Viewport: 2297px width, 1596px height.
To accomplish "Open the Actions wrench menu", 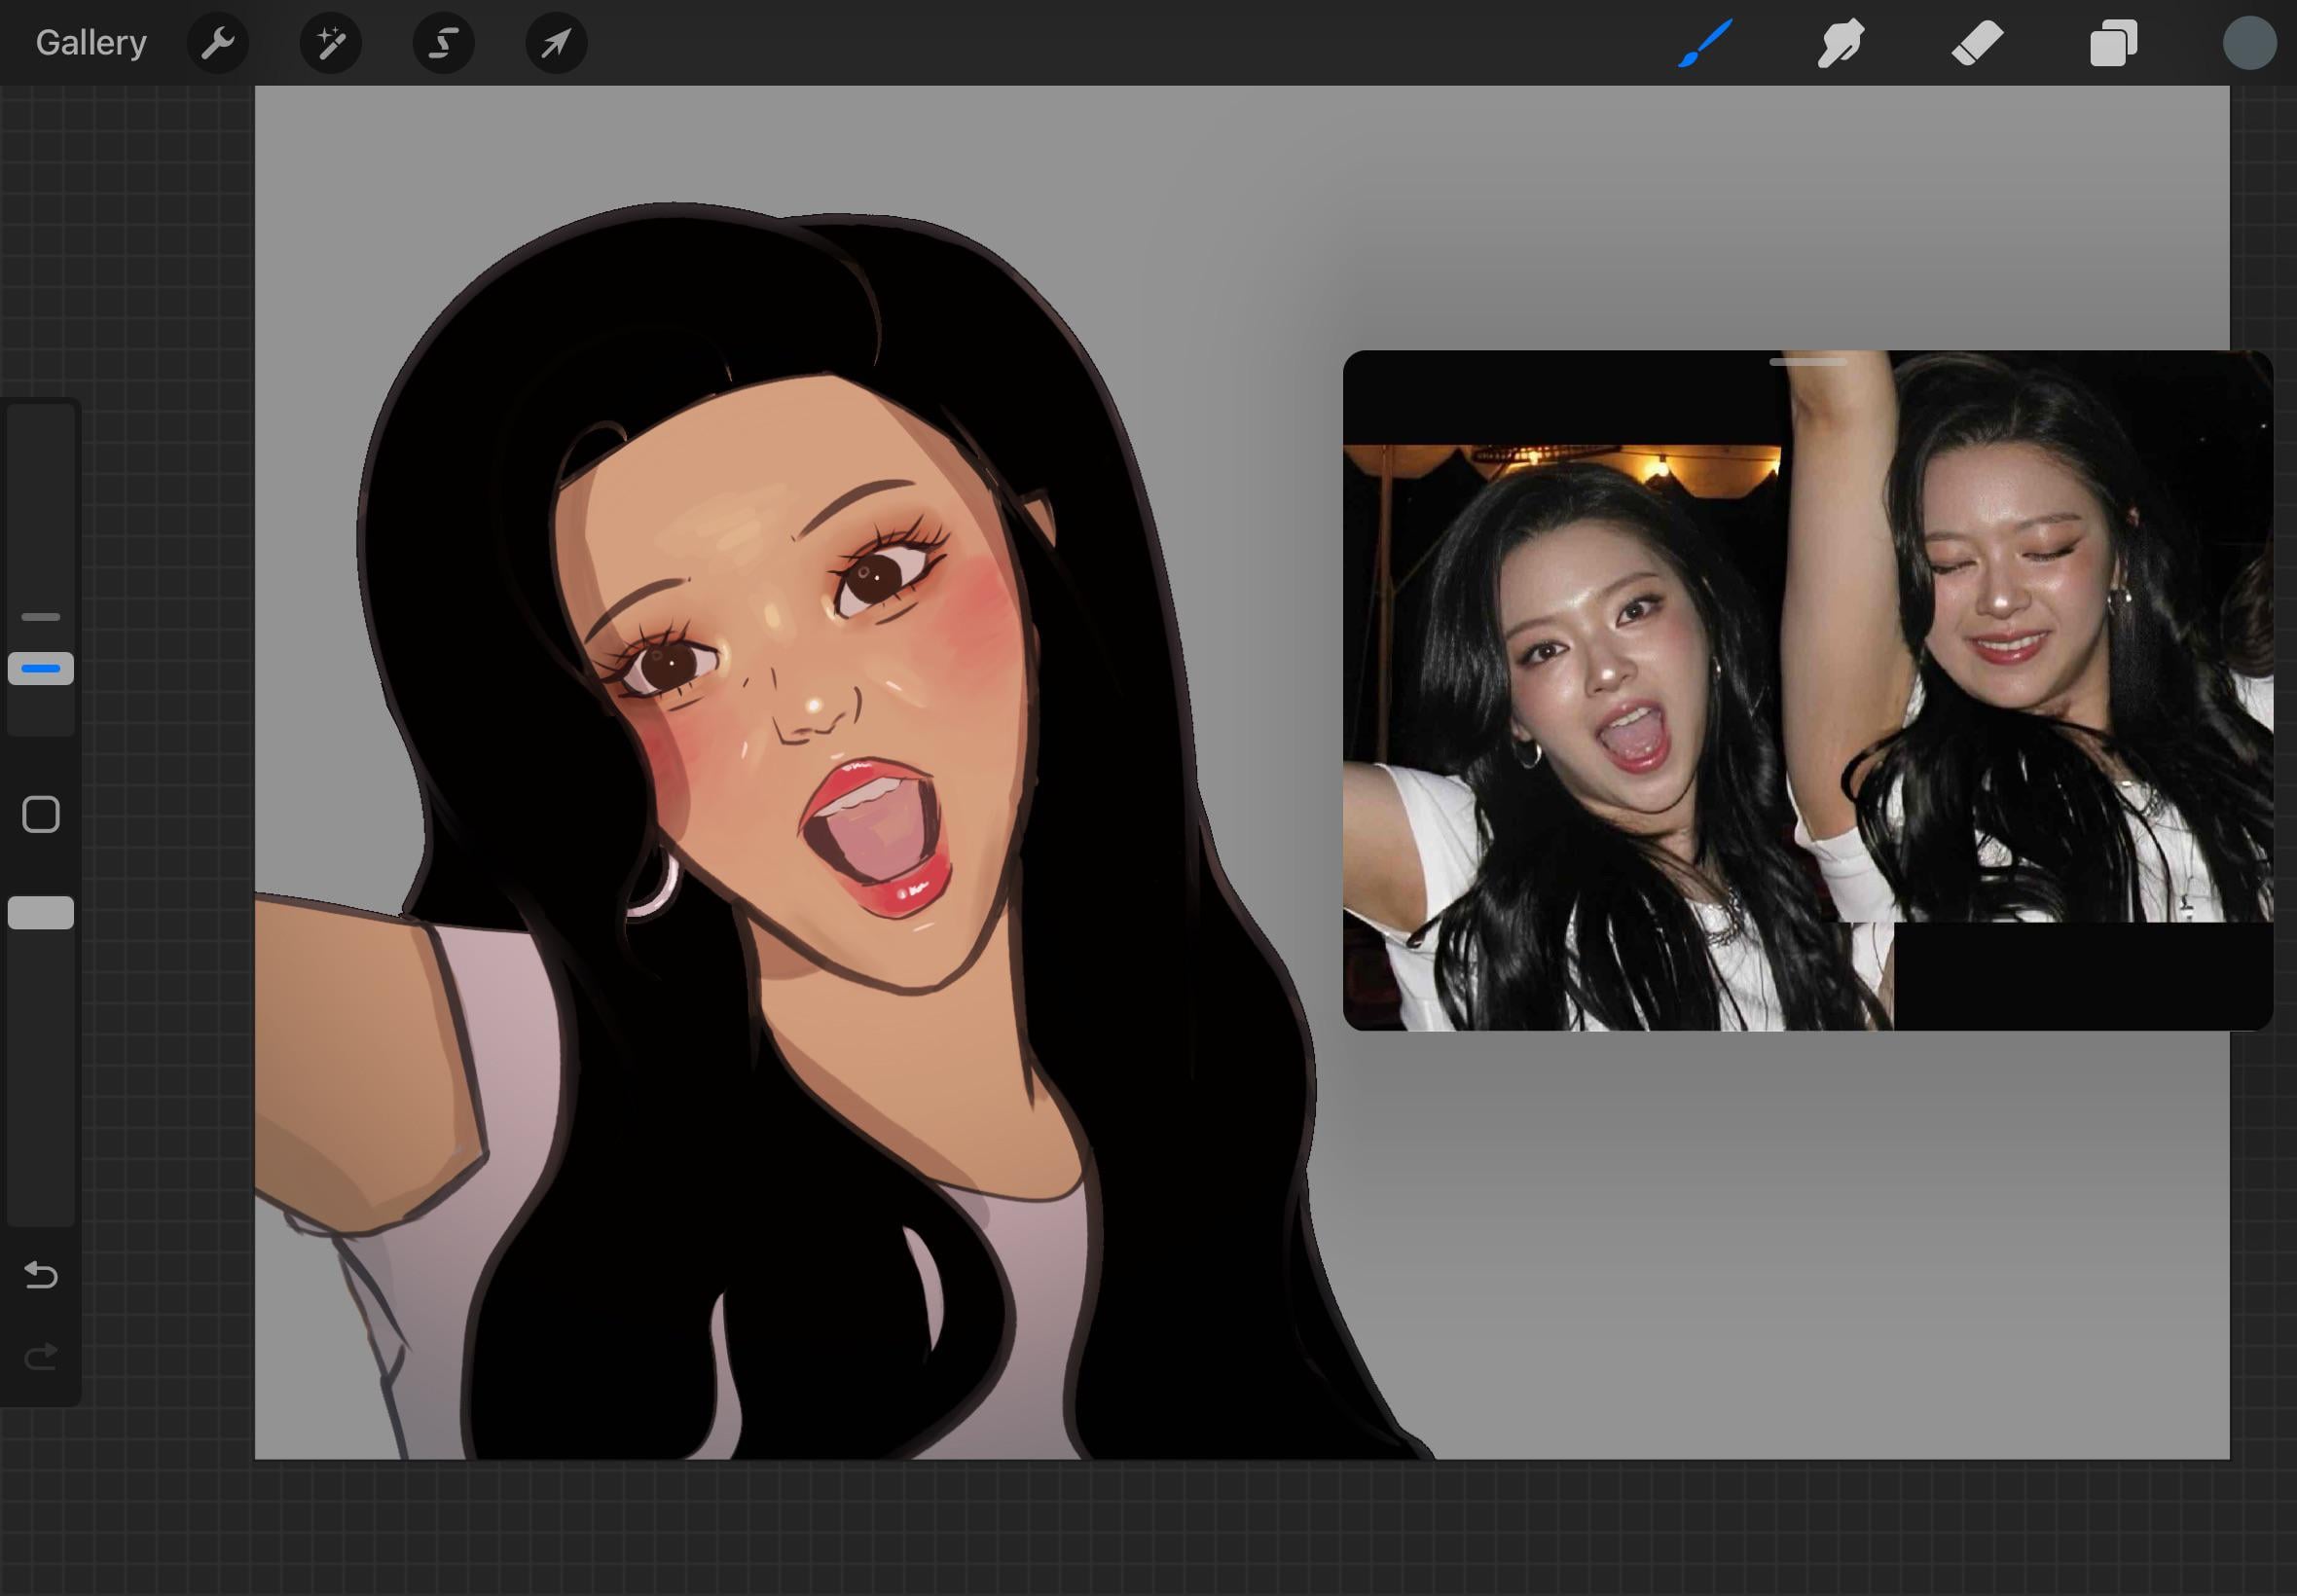I will 217,43.
